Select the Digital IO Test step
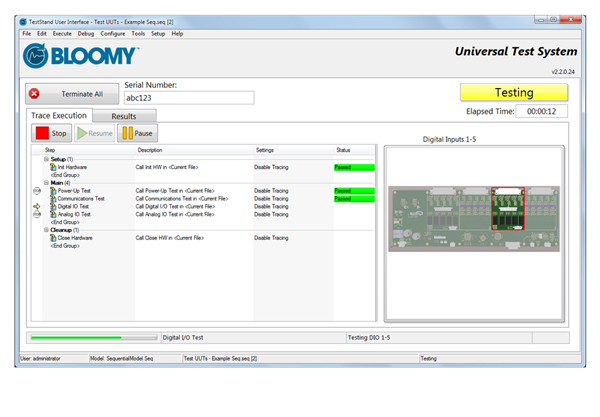The height and width of the screenshot is (417, 600). (x=74, y=206)
